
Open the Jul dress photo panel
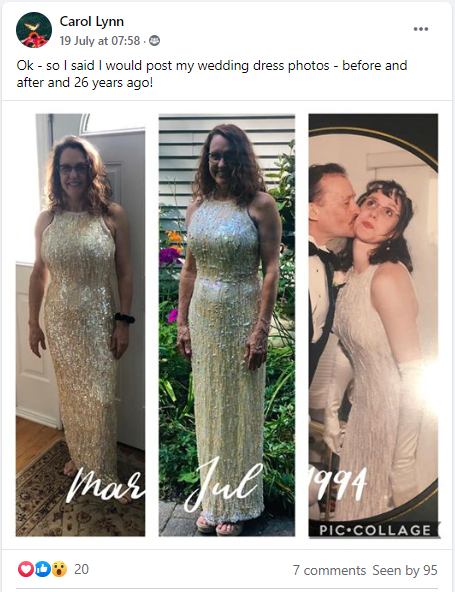[227, 325]
